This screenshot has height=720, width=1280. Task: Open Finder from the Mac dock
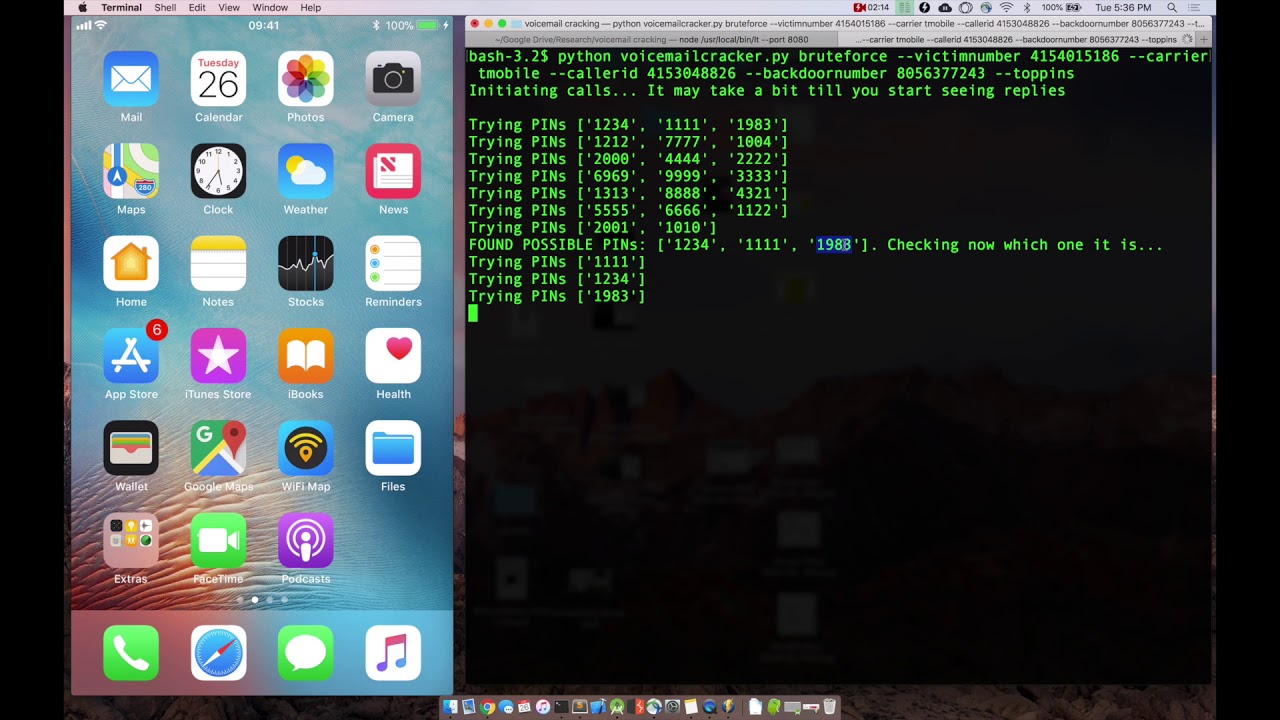click(x=450, y=707)
